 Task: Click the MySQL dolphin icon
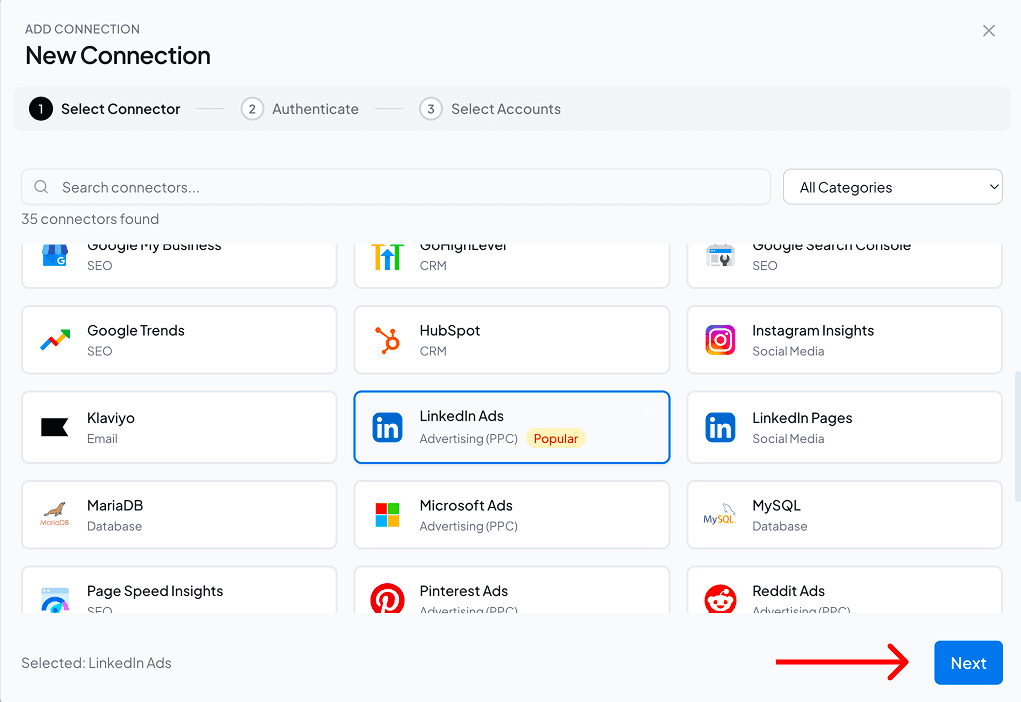click(x=720, y=514)
